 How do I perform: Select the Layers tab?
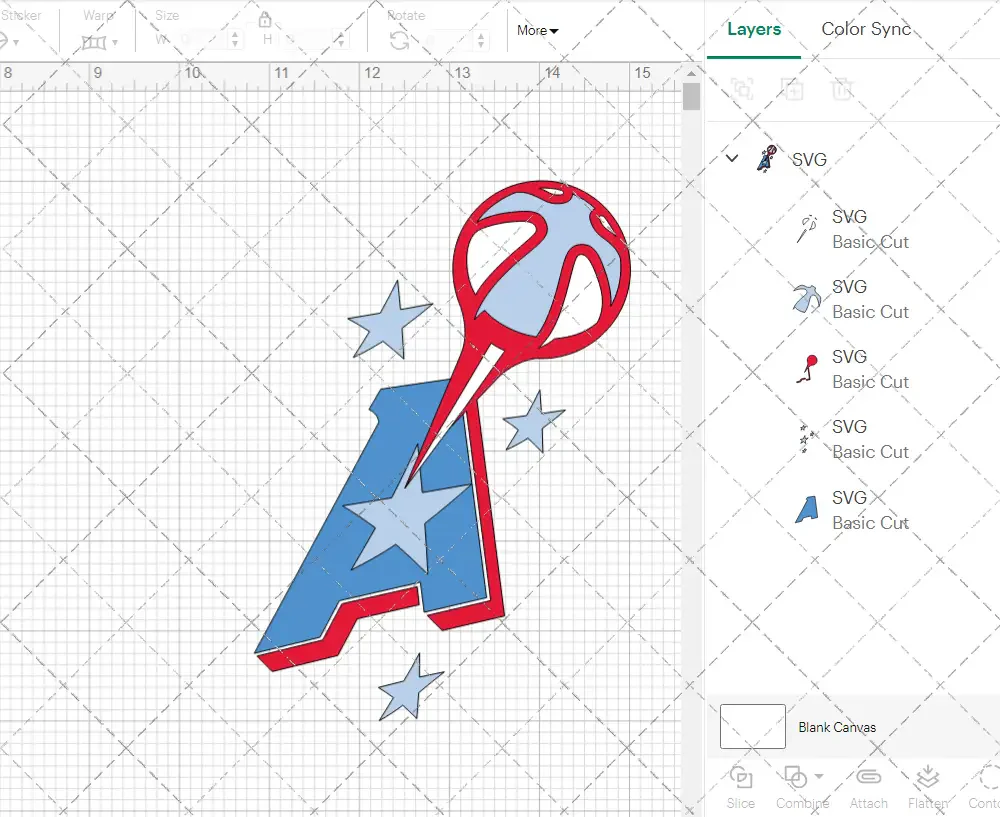pos(754,29)
